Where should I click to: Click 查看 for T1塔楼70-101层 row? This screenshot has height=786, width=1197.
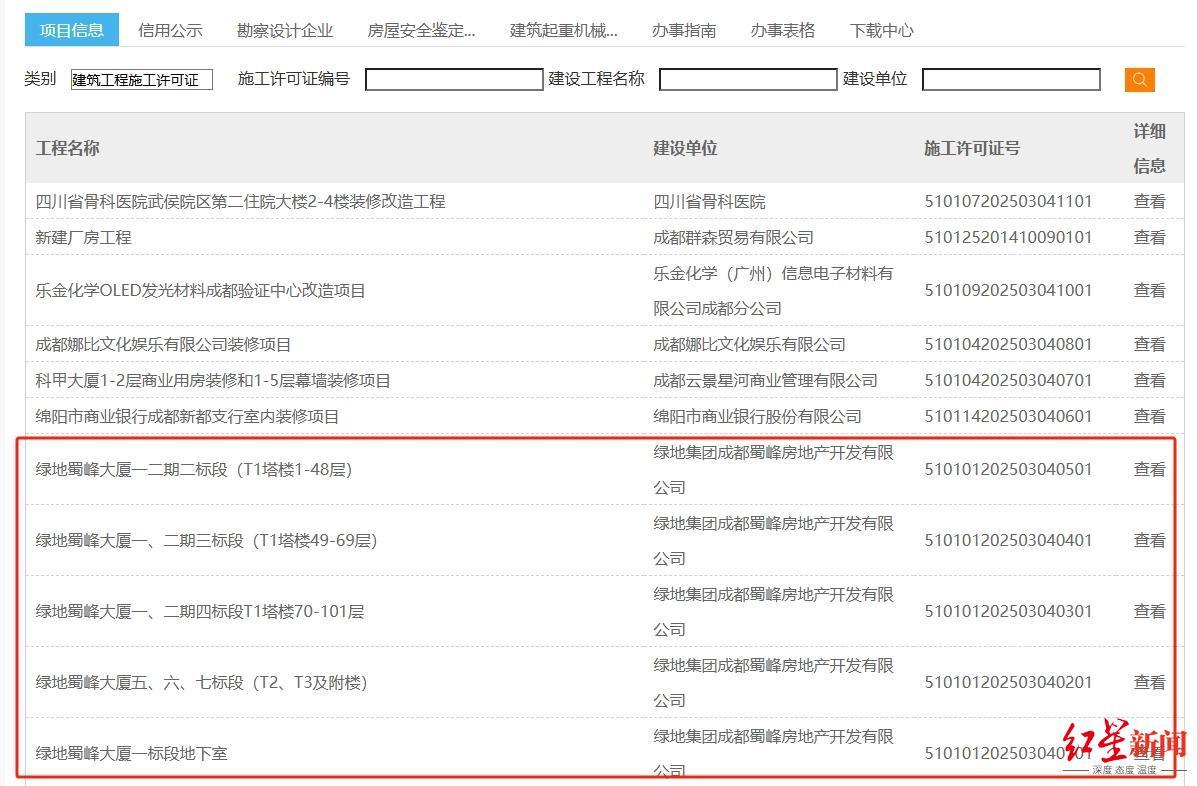[x=1150, y=611]
